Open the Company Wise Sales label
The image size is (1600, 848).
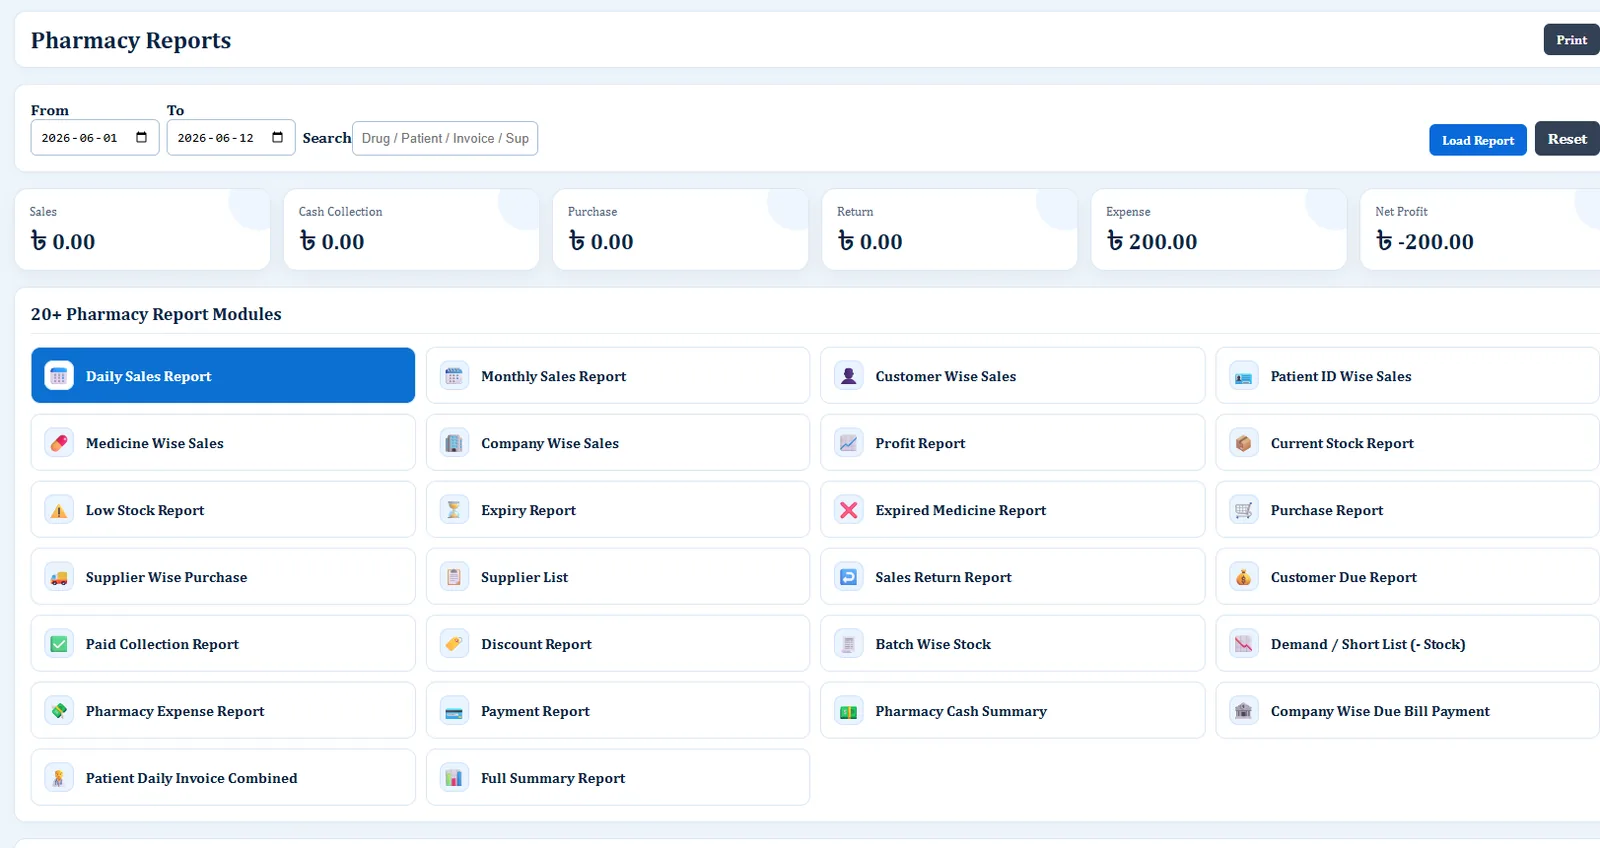550,443
